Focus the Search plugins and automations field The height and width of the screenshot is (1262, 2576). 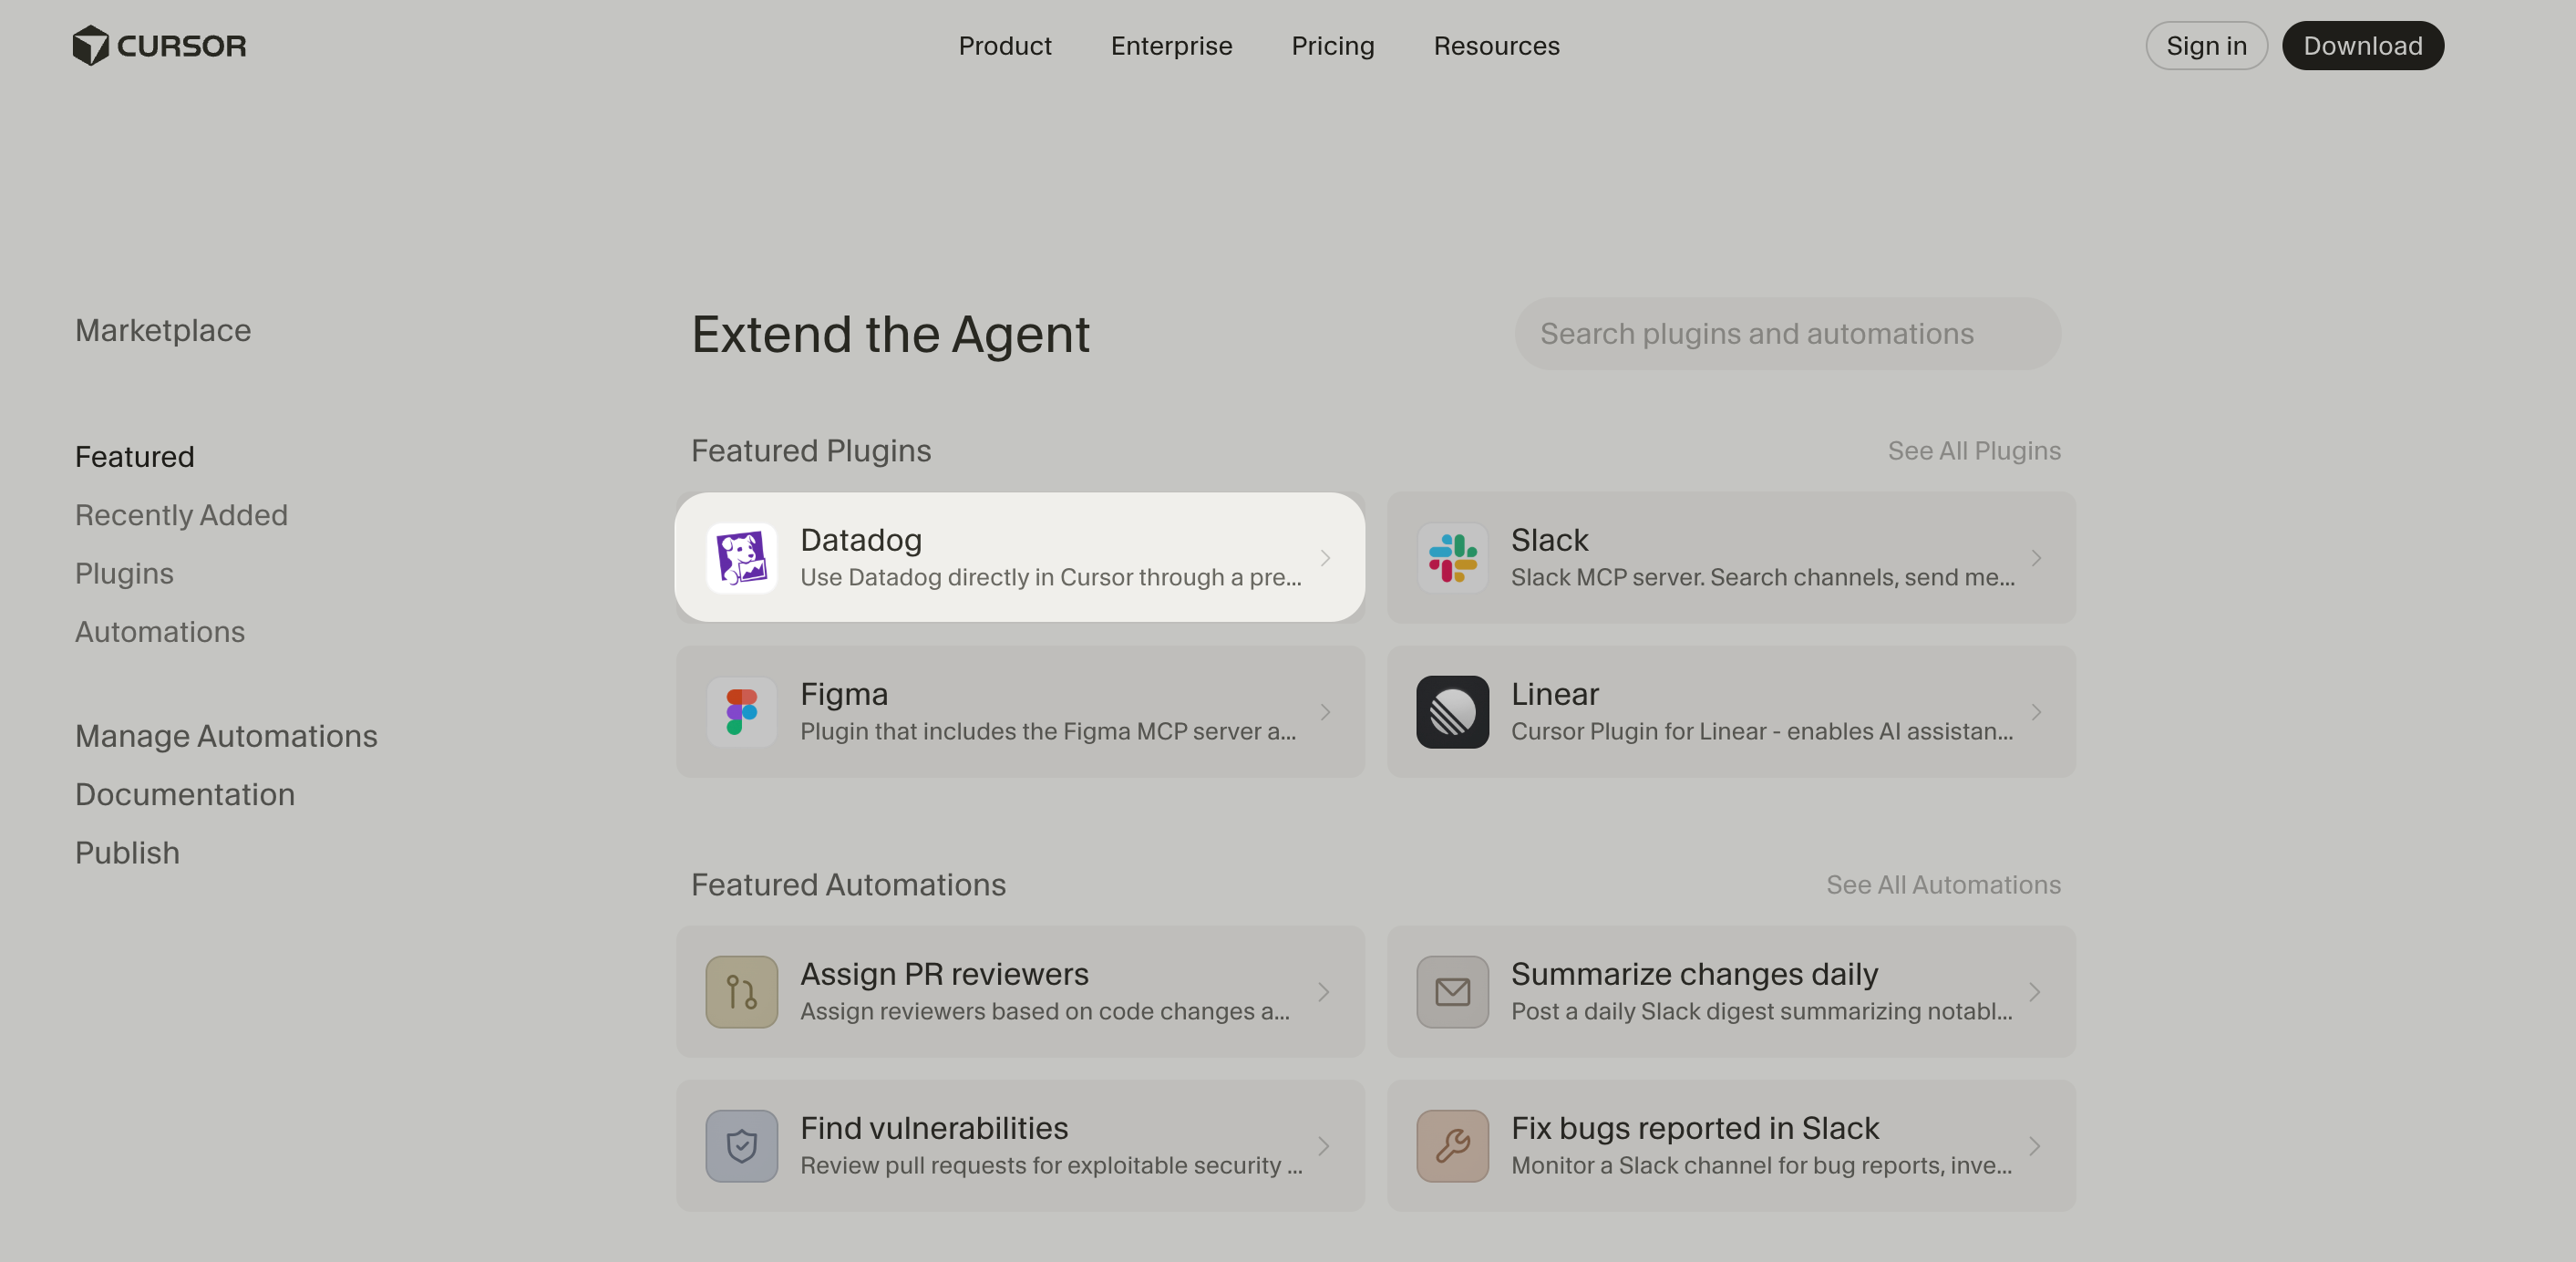[x=1787, y=334]
